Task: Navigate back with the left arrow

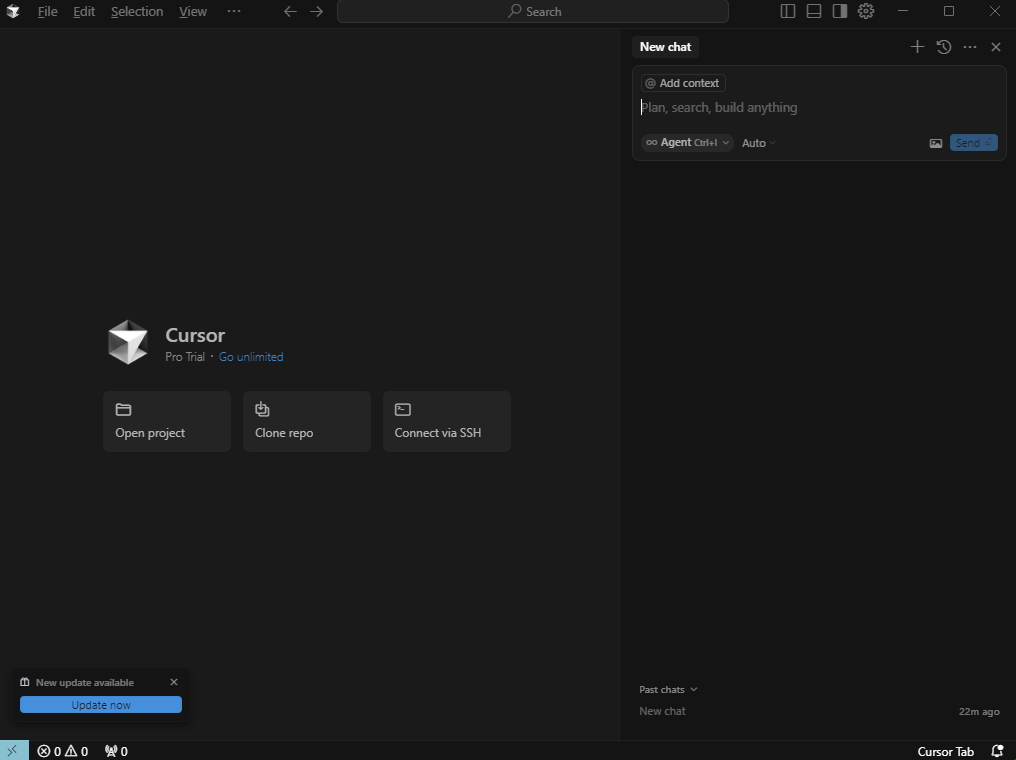Action: 290,11
